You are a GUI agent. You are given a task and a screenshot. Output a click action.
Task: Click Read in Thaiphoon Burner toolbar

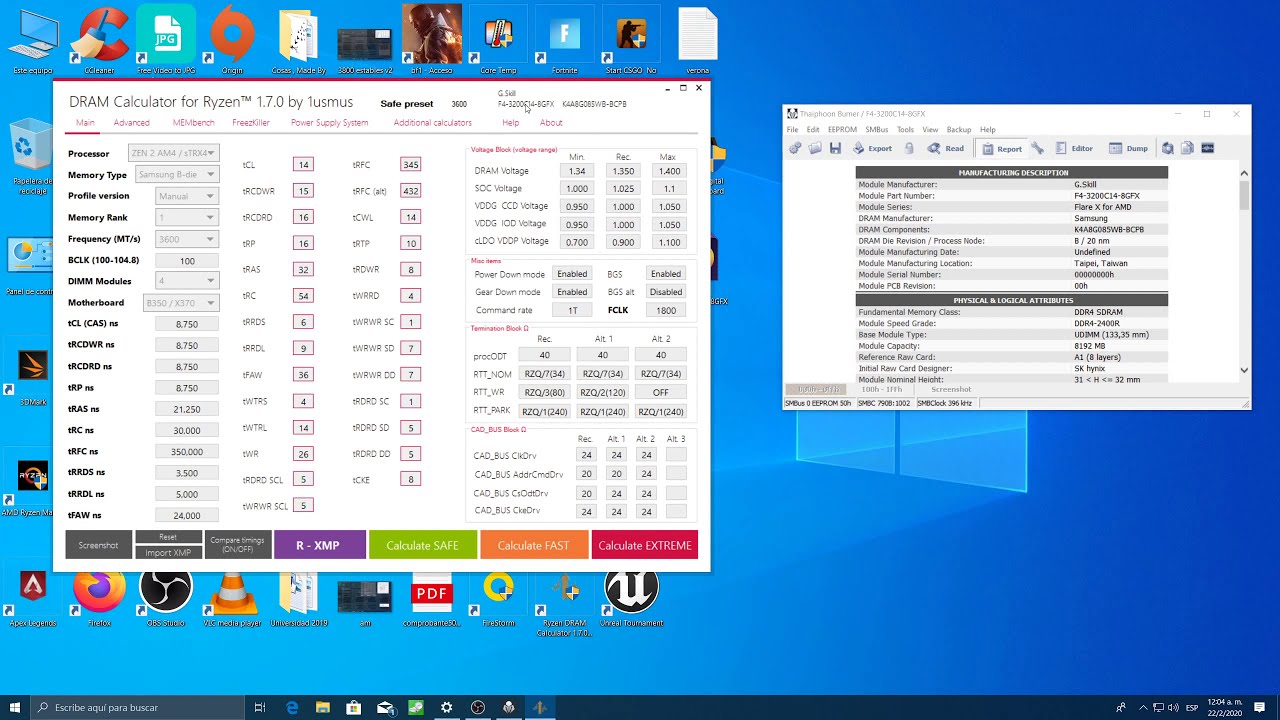click(x=945, y=148)
